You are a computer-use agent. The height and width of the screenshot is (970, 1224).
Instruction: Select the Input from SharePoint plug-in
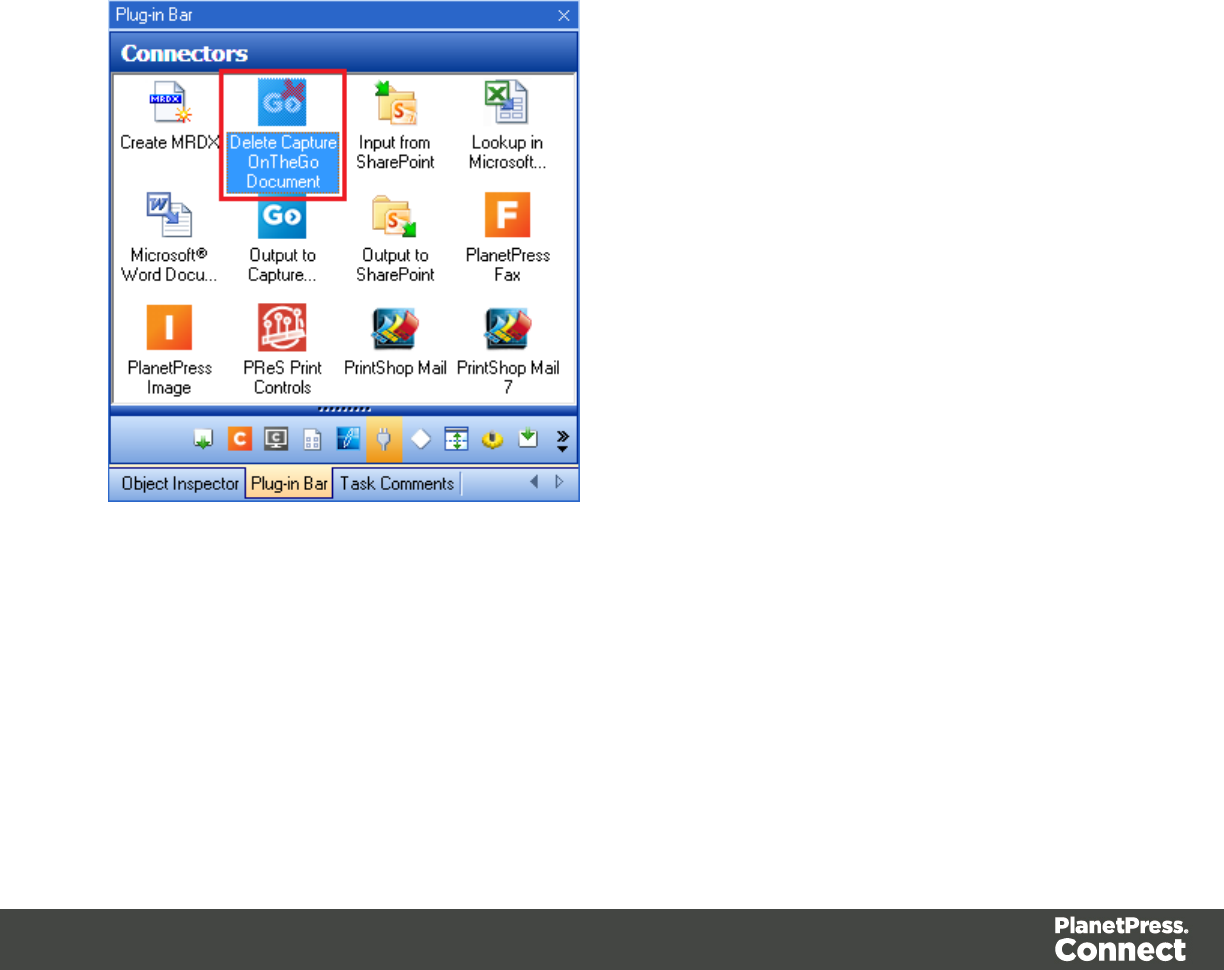coord(395,126)
